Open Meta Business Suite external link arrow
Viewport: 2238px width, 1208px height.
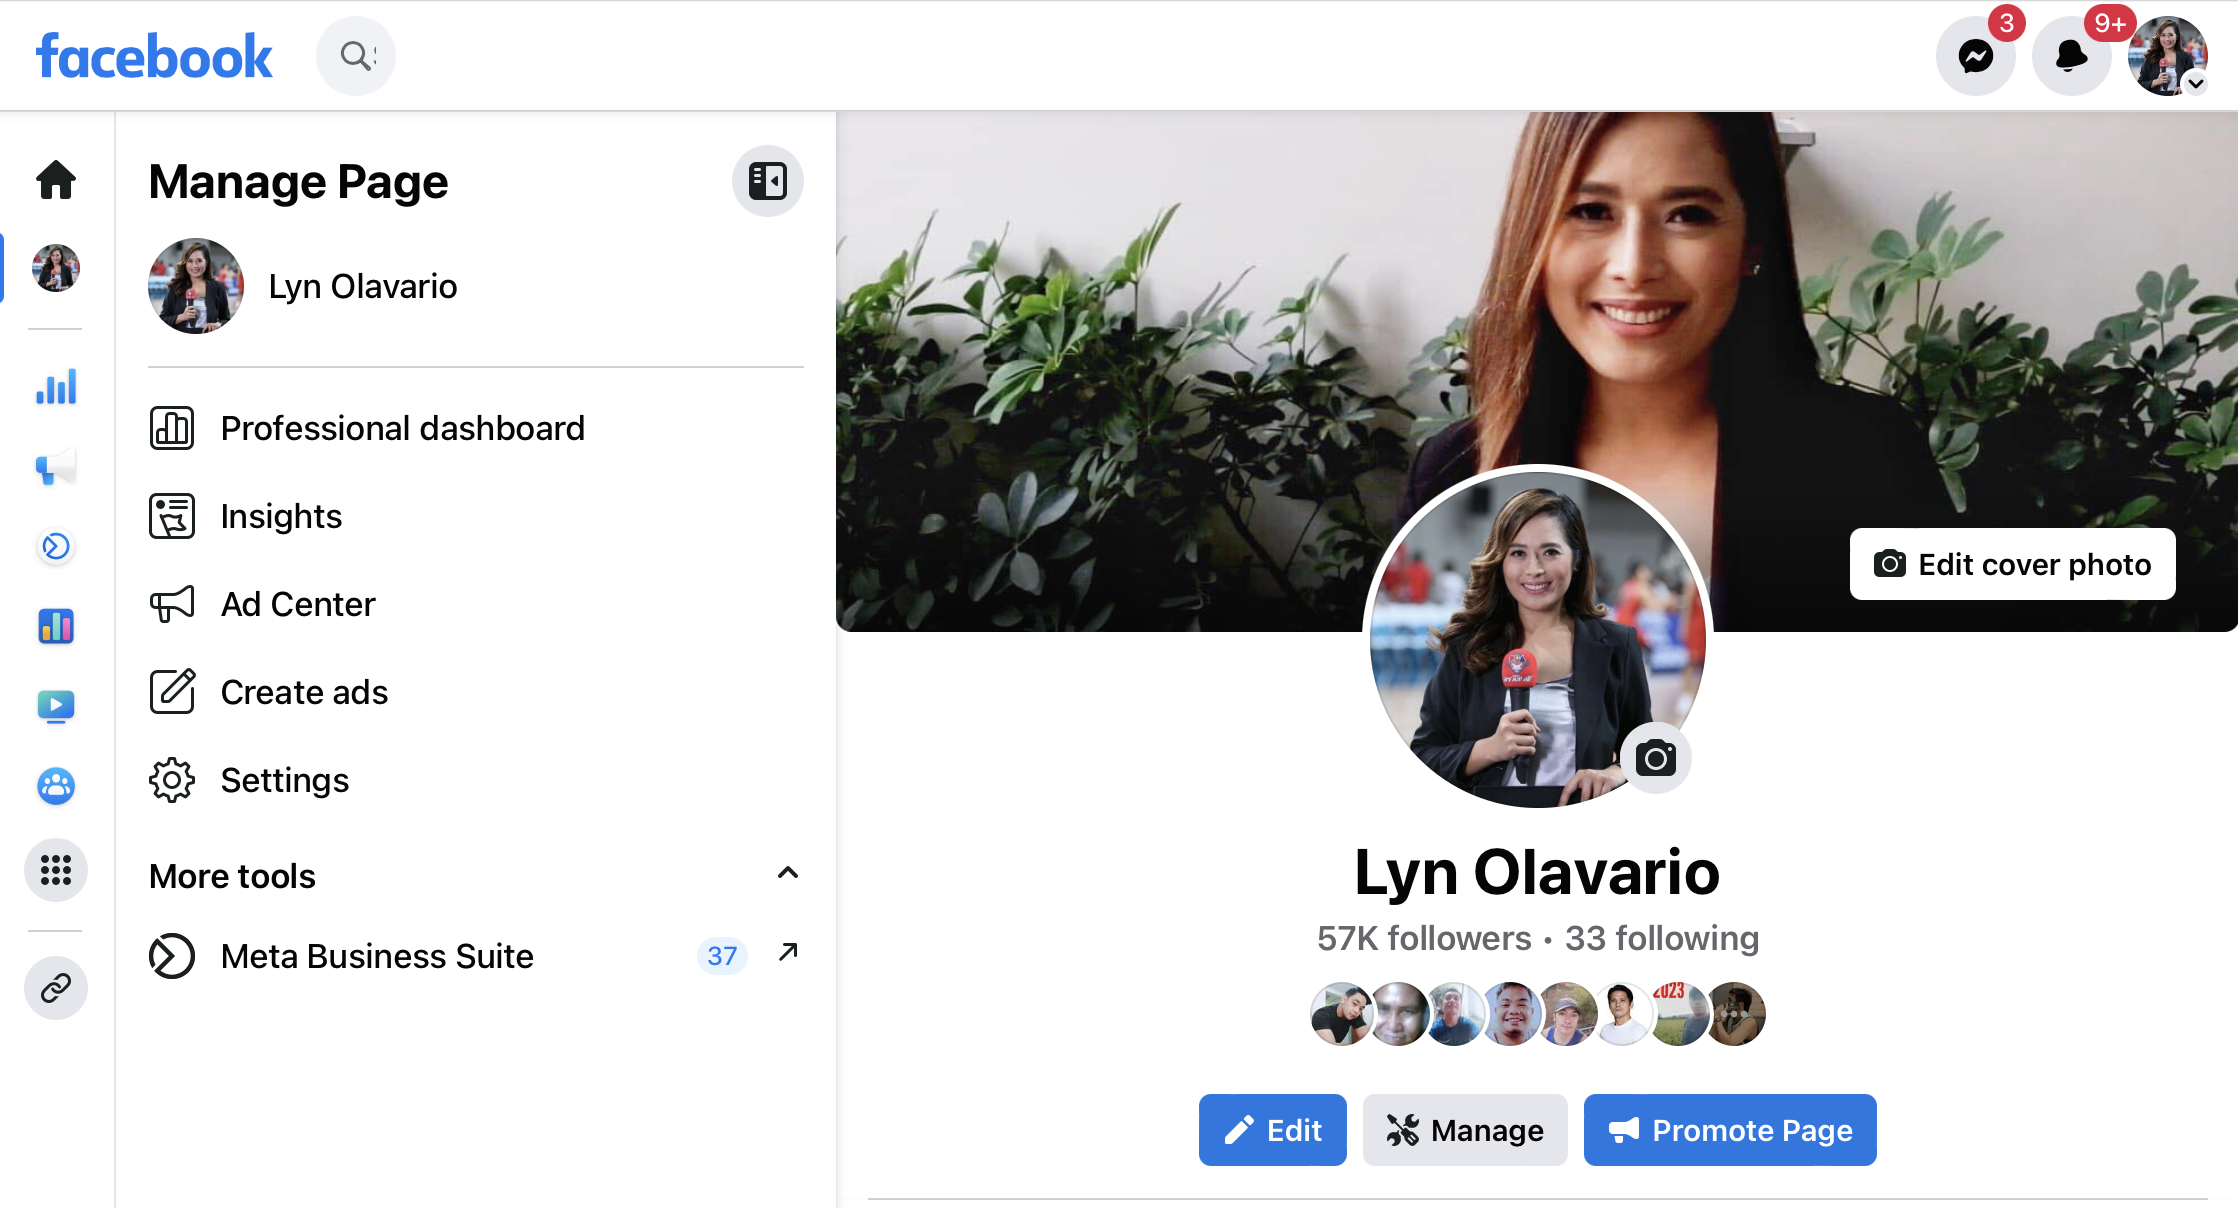pos(788,952)
